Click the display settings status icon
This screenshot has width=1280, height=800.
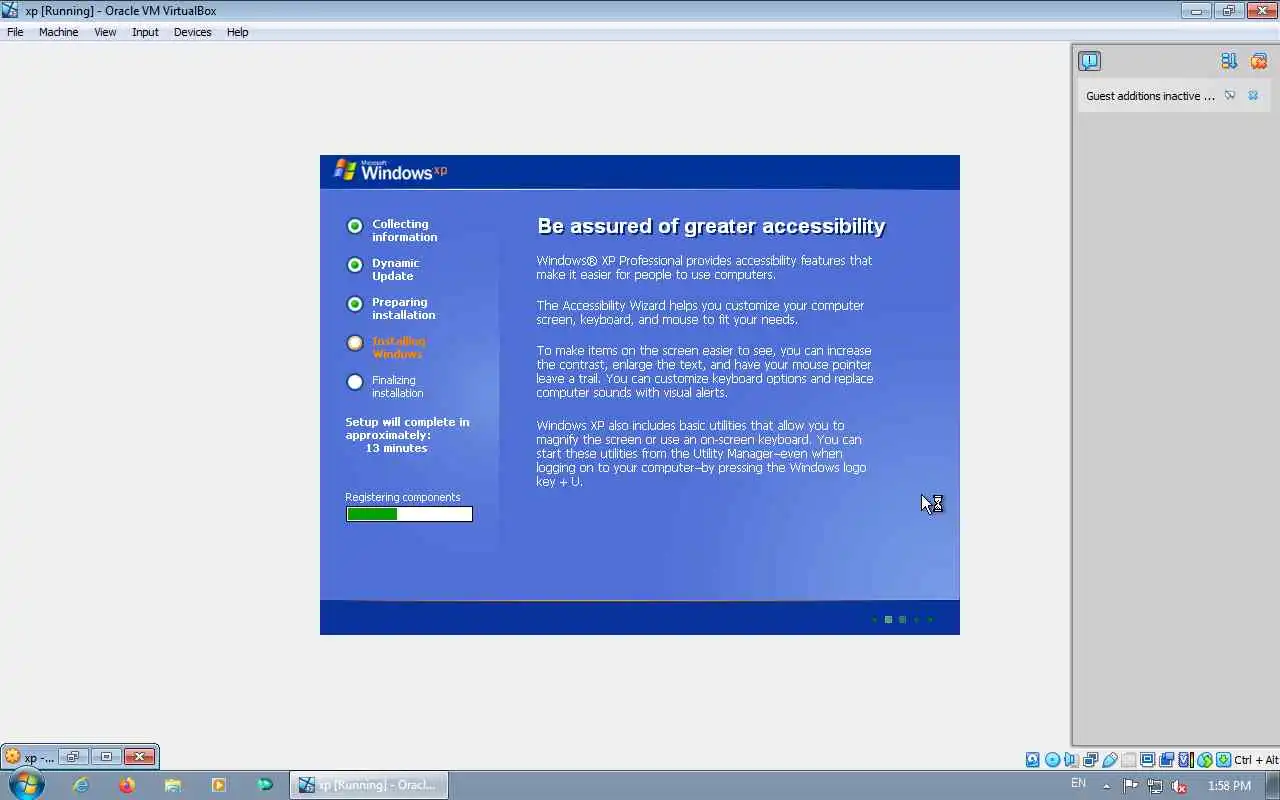(1147, 760)
